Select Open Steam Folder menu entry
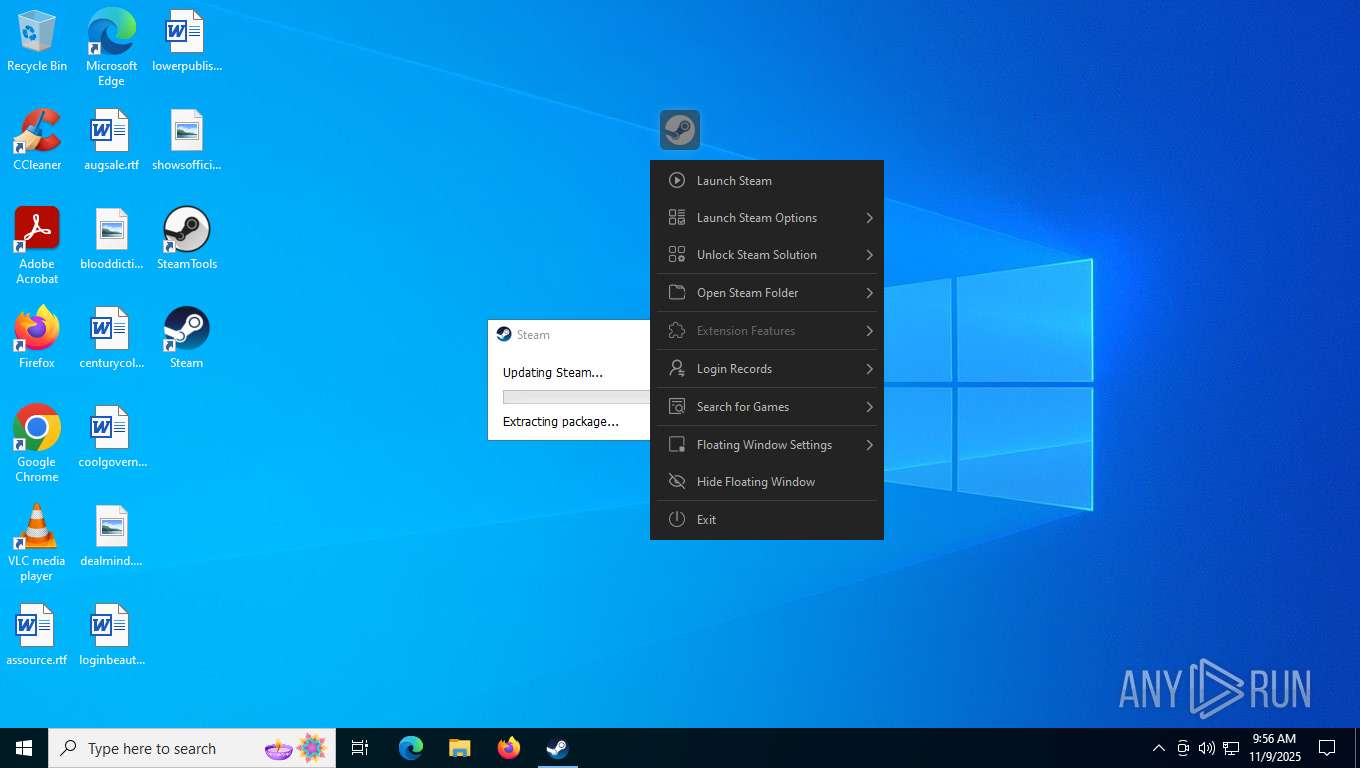This screenshot has width=1360, height=768. click(767, 292)
